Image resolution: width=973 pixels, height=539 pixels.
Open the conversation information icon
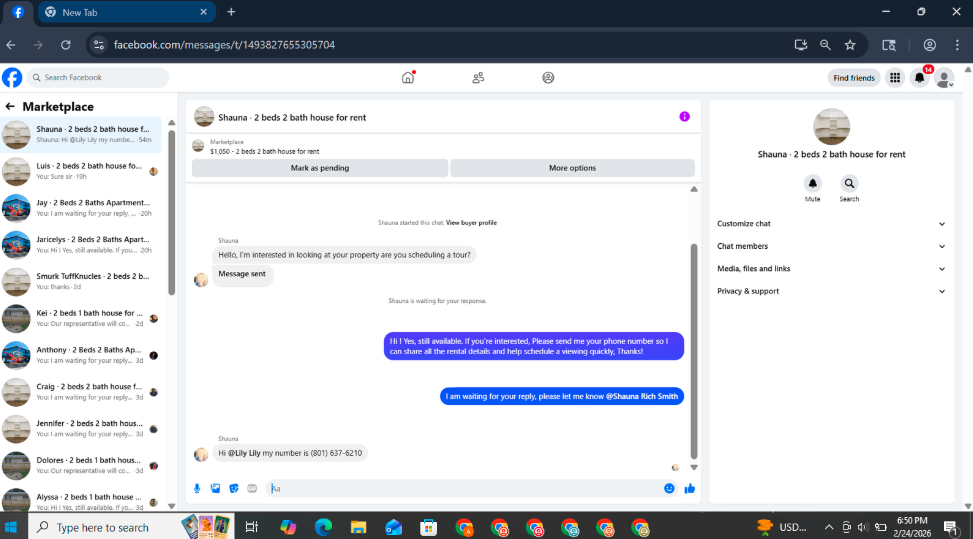(684, 117)
